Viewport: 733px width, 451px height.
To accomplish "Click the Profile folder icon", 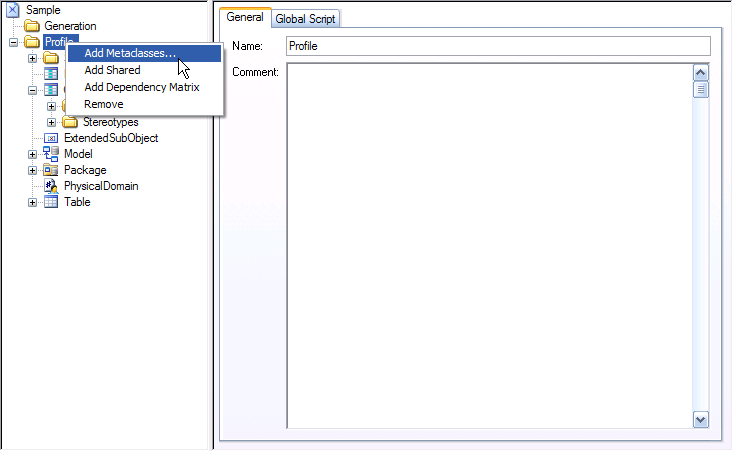I will pos(33,42).
